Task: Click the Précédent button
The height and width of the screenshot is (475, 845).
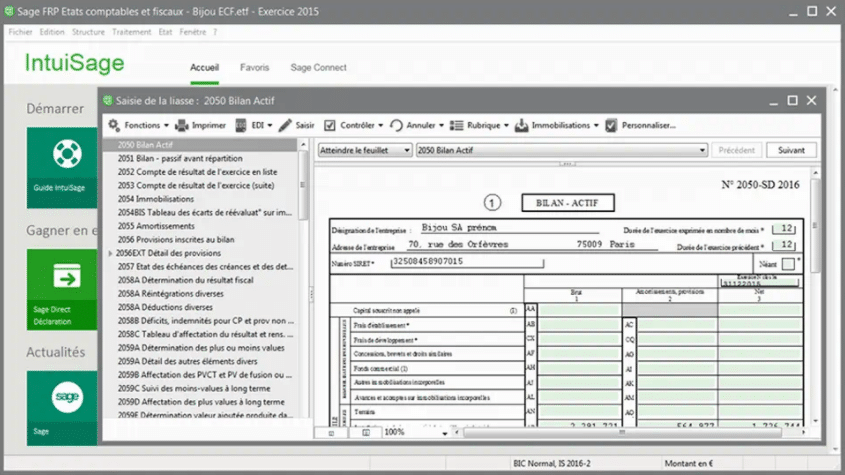Action: point(736,150)
